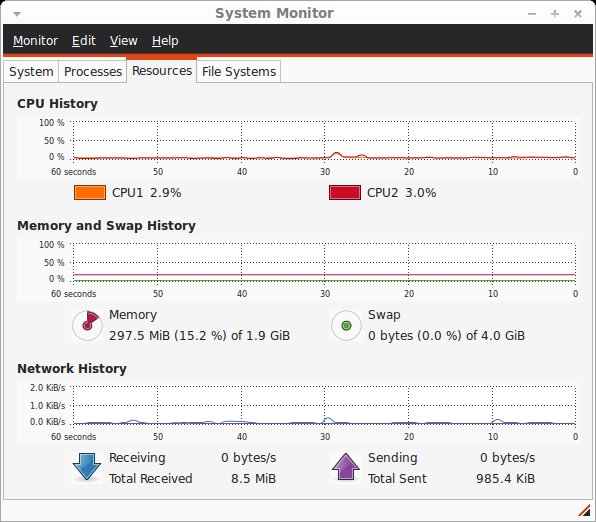Open the Edit menu

tap(84, 41)
